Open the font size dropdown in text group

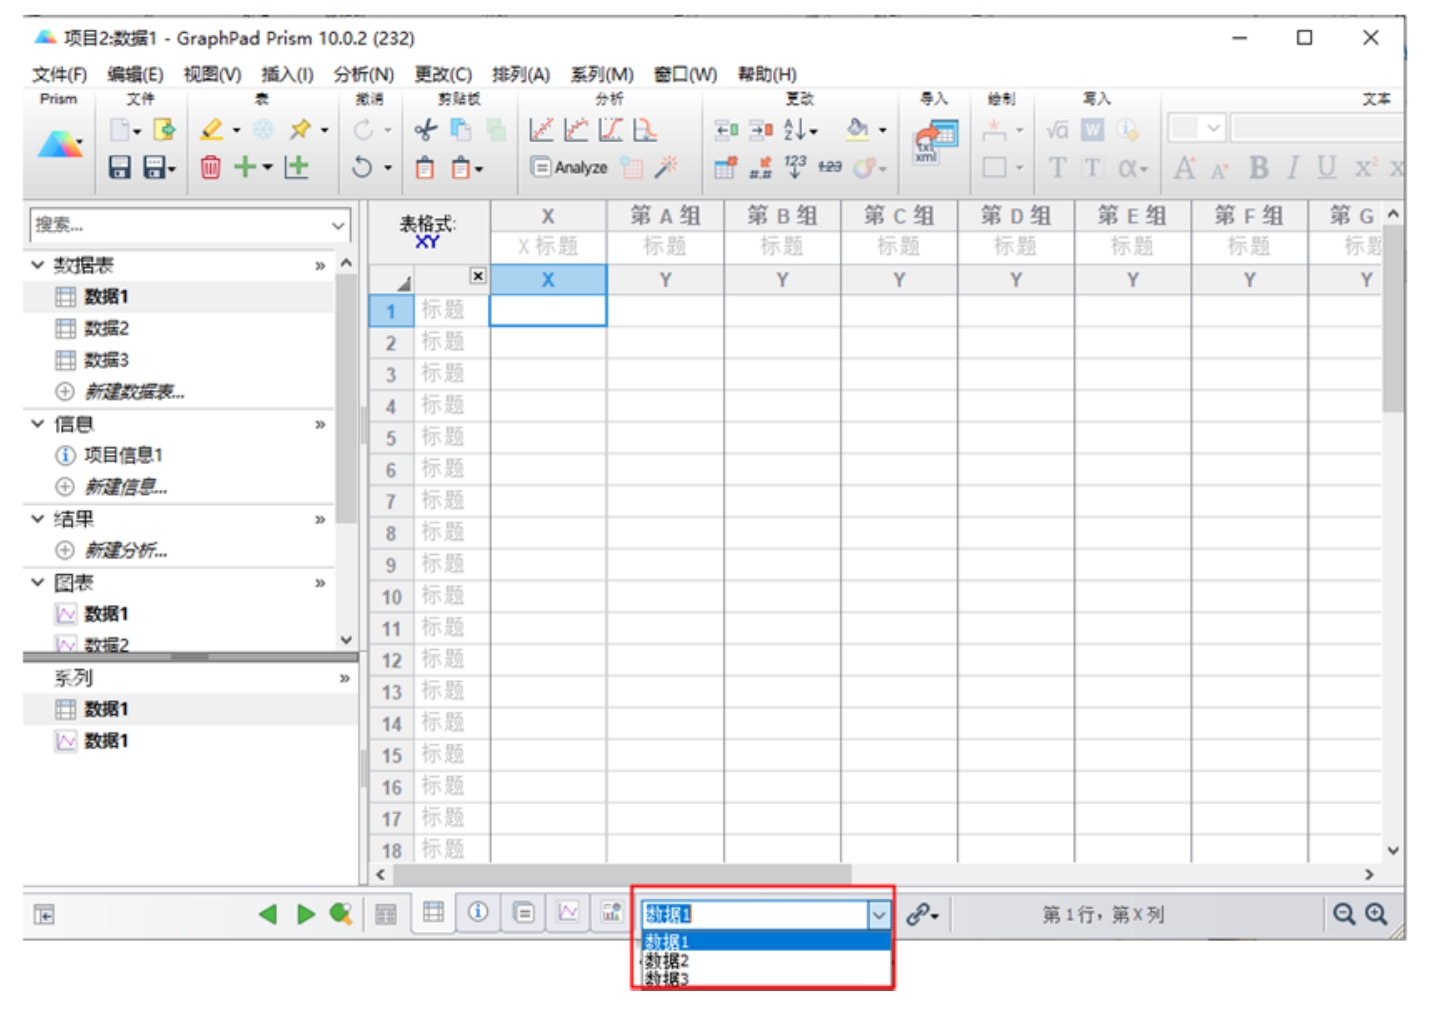1213,128
